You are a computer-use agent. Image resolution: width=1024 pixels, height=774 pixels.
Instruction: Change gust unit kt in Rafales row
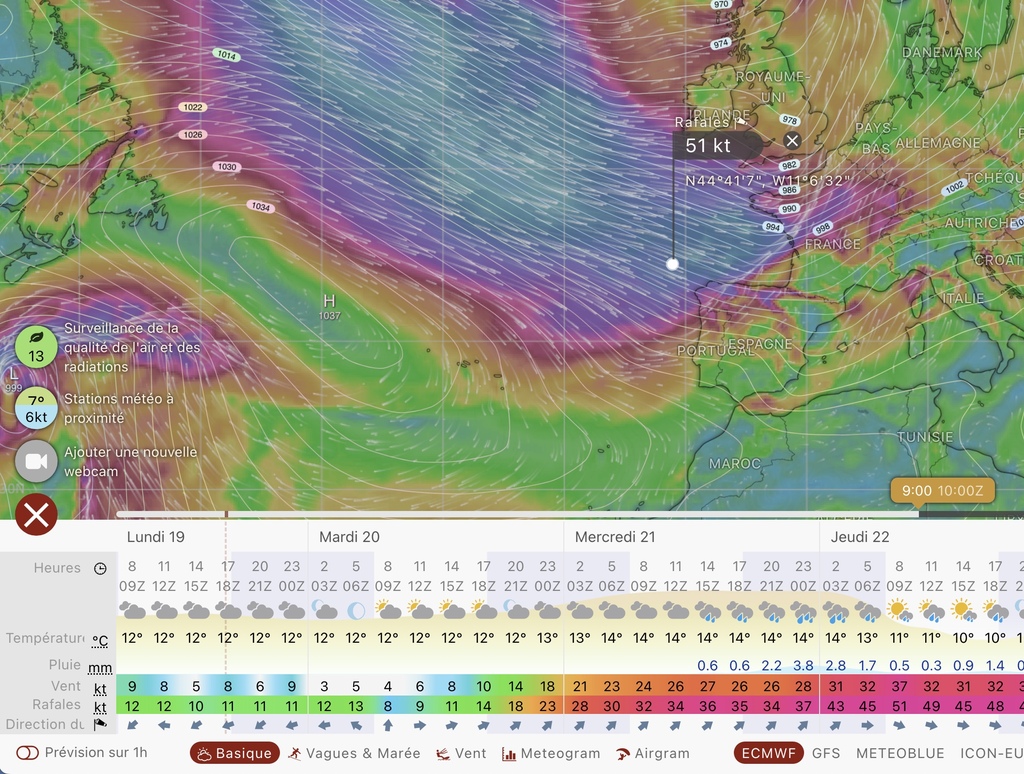click(x=100, y=708)
